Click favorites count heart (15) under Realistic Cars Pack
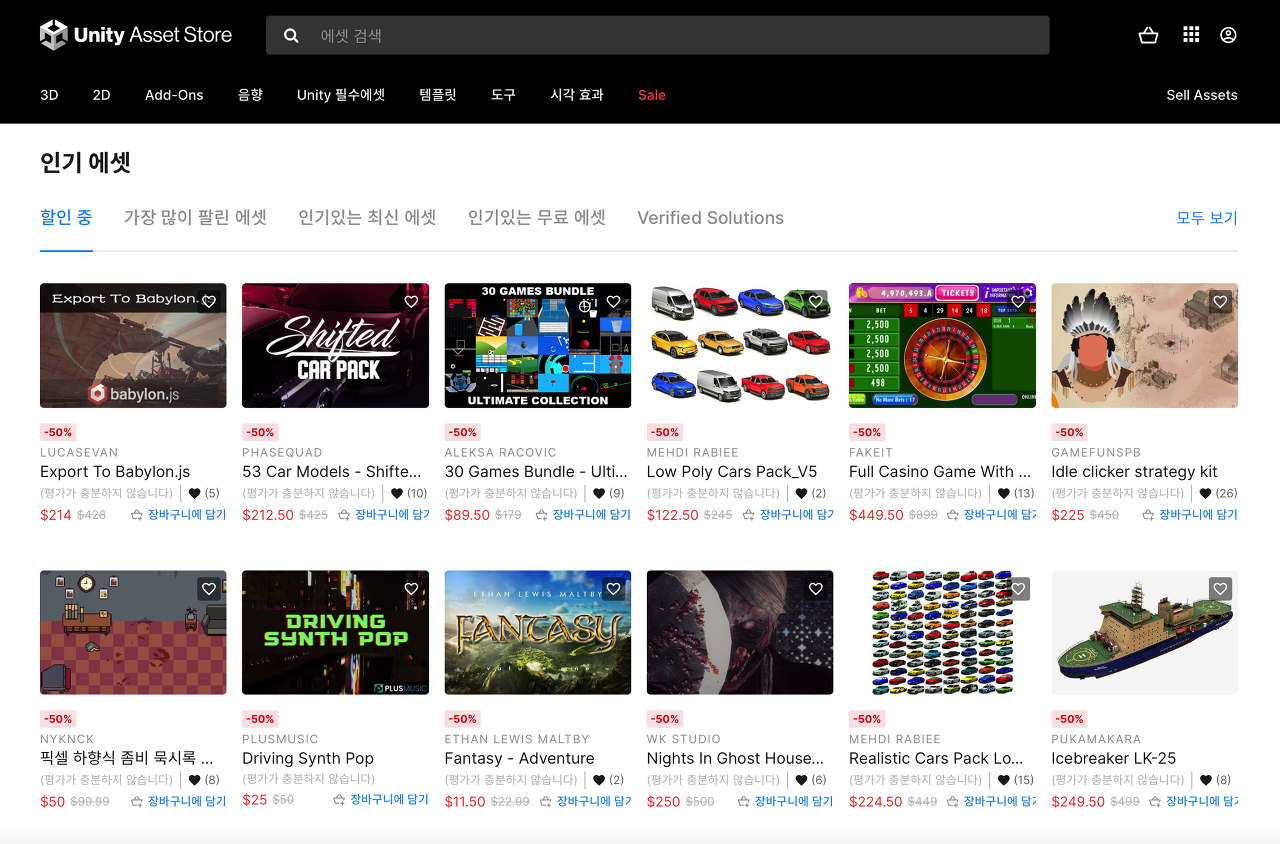The height and width of the screenshot is (844, 1280). (1003, 780)
